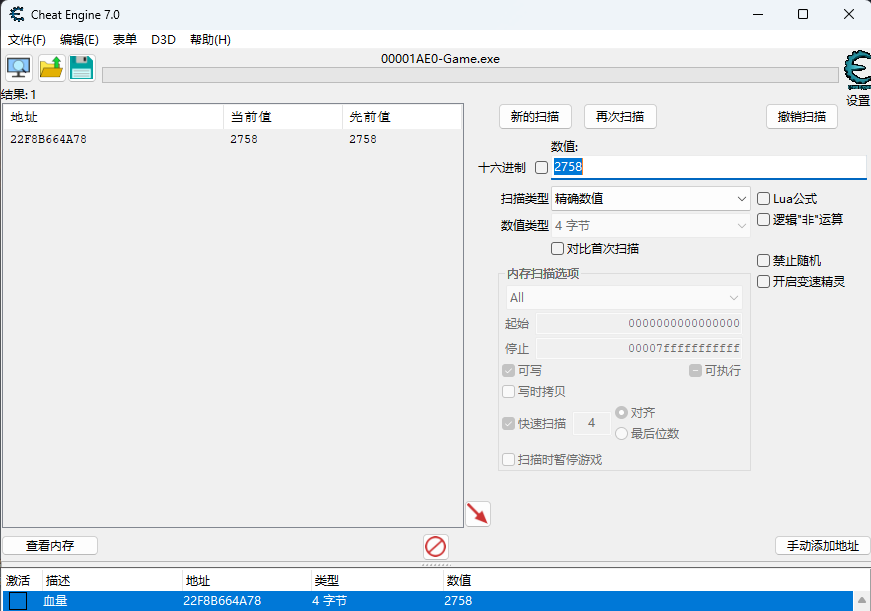This screenshot has height=611, width=871.
Task: Select the 最后位数 radio button
Action: (x=622, y=433)
